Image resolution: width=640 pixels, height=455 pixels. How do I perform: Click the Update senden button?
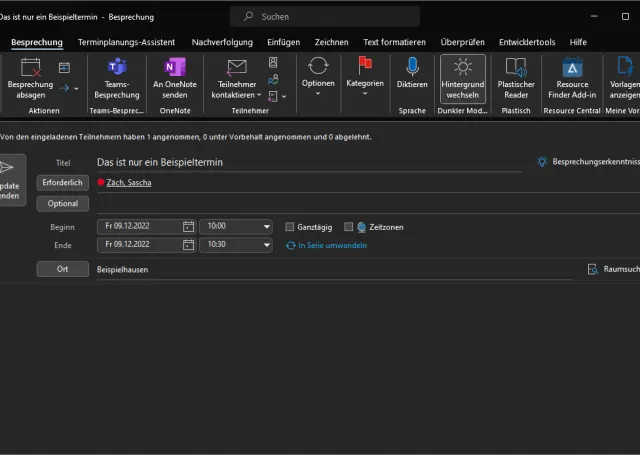point(8,180)
